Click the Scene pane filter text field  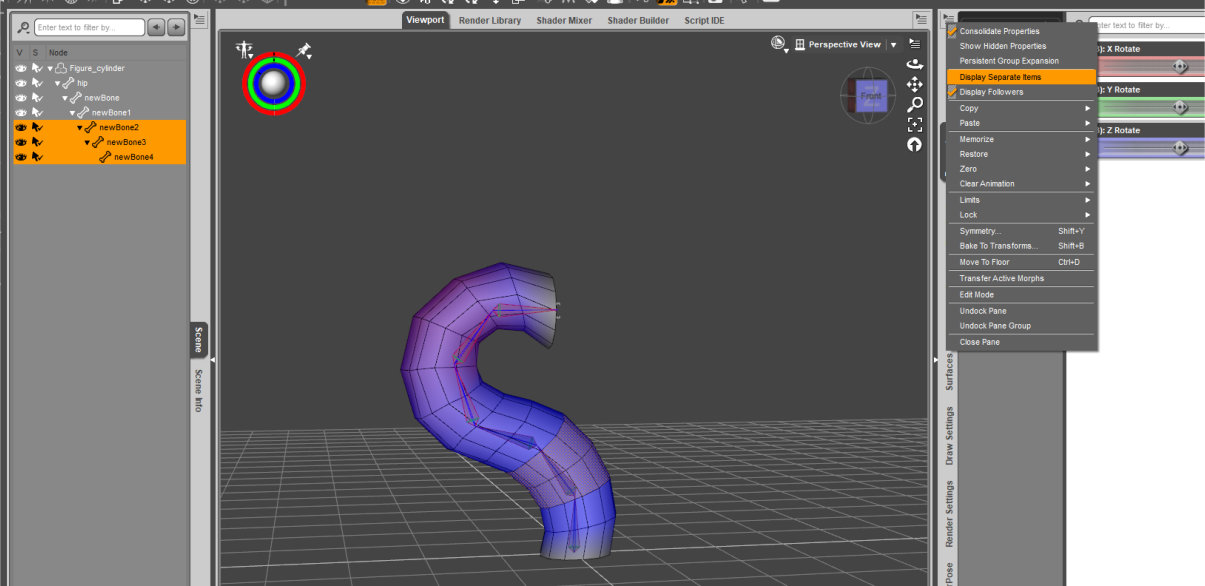coord(90,28)
